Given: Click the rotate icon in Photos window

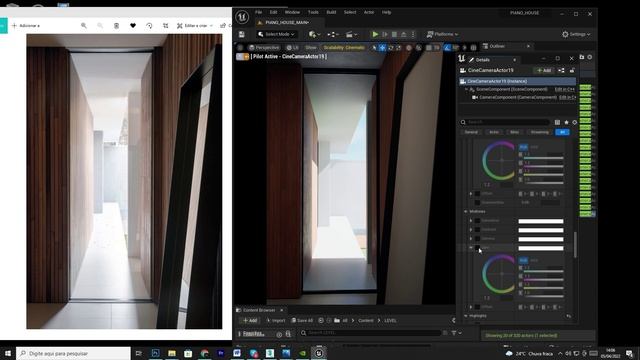Looking at the screenshot, I should [149, 25].
